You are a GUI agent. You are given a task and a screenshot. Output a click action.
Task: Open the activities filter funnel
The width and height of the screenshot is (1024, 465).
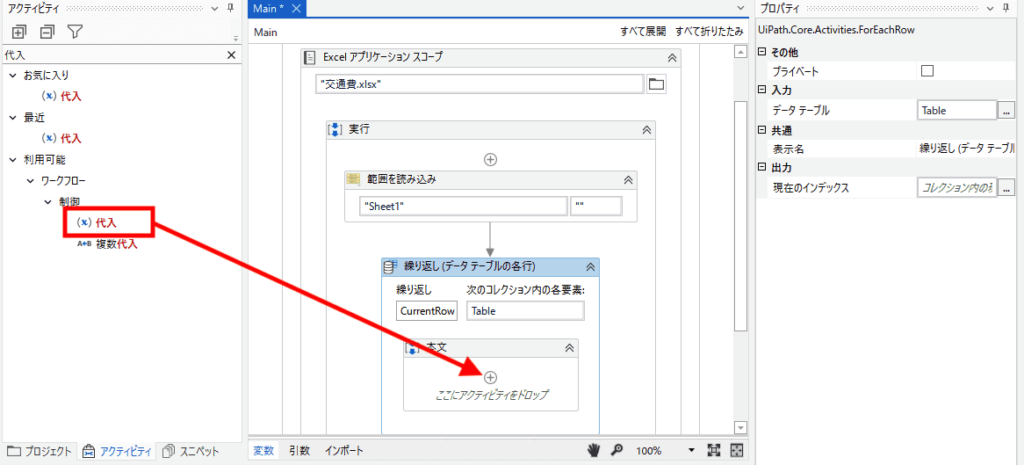pos(75,31)
